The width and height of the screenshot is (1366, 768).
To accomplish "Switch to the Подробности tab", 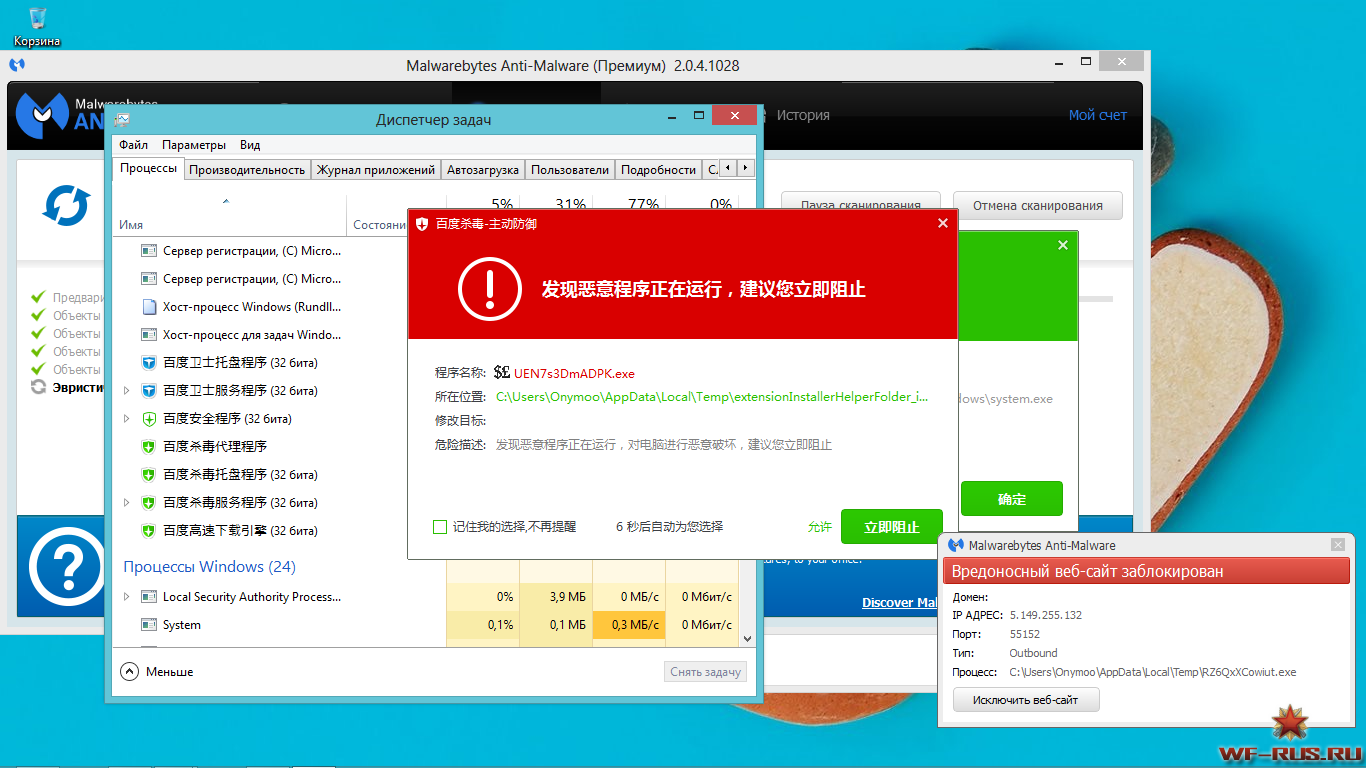I will tap(658, 170).
